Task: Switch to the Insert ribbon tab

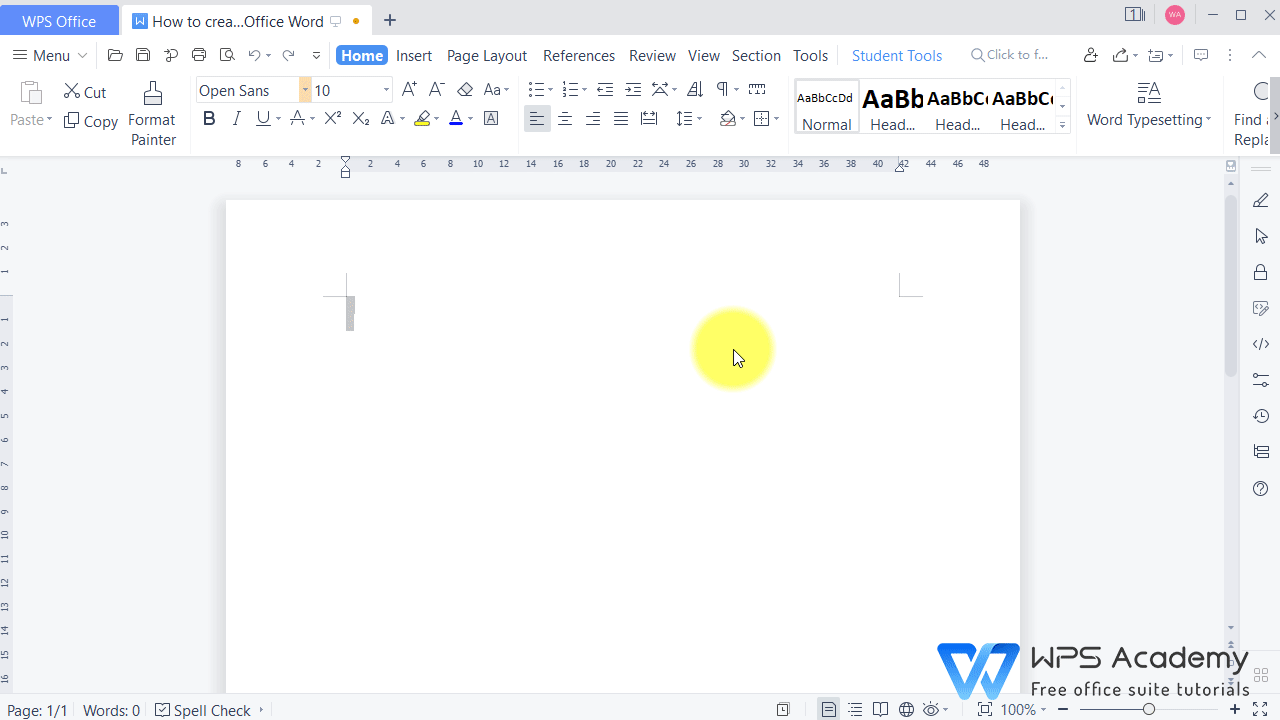Action: [x=414, y=55]
